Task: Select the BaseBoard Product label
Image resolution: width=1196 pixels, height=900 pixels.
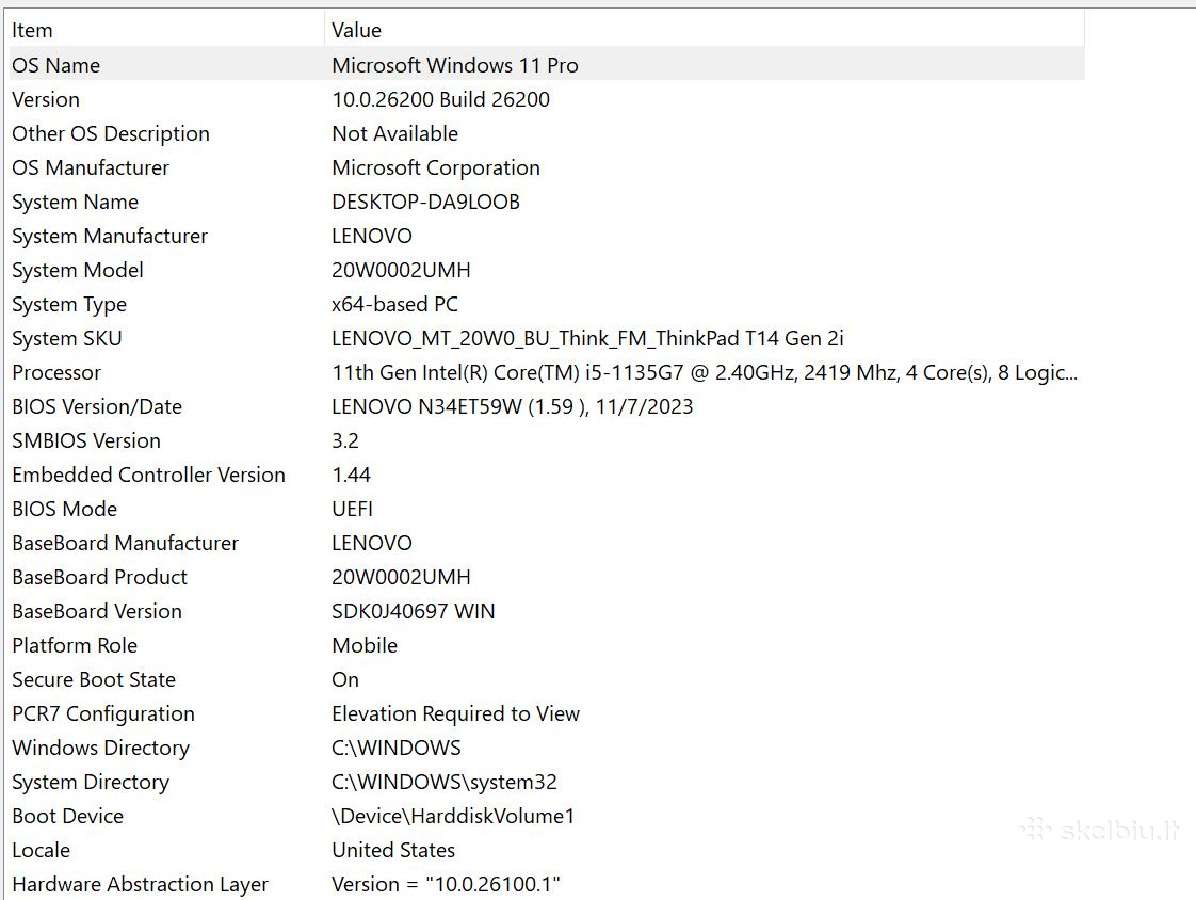Action: pos(100,577)
